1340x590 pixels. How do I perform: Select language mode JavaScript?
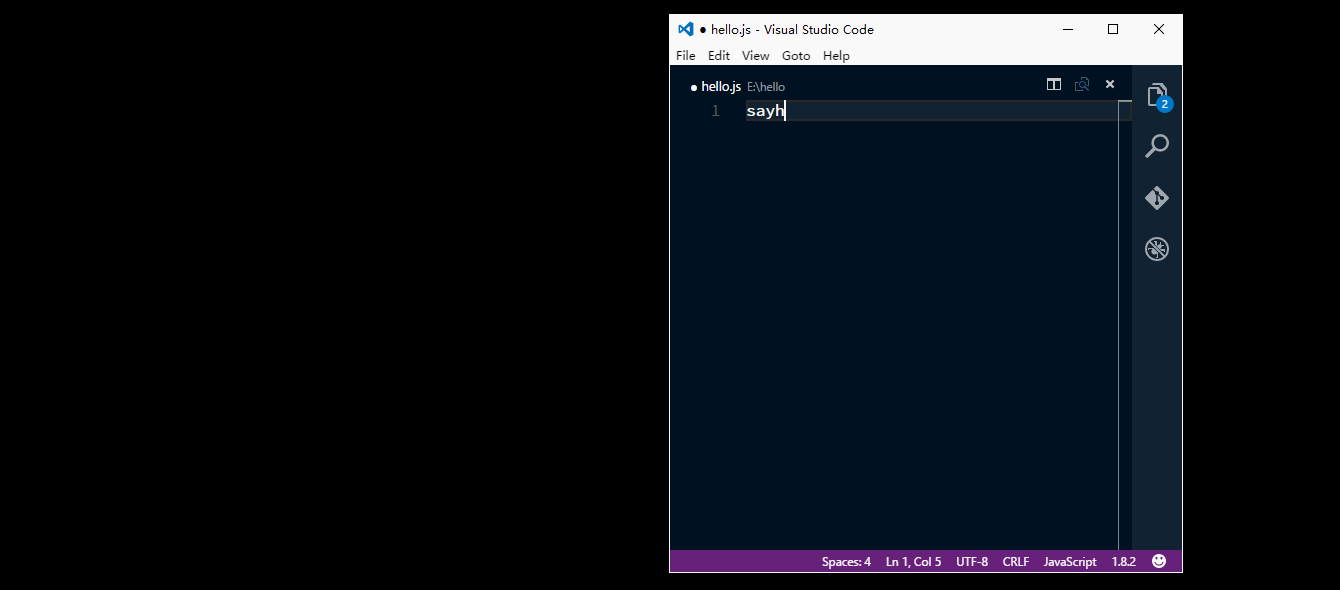[1070, 562]
